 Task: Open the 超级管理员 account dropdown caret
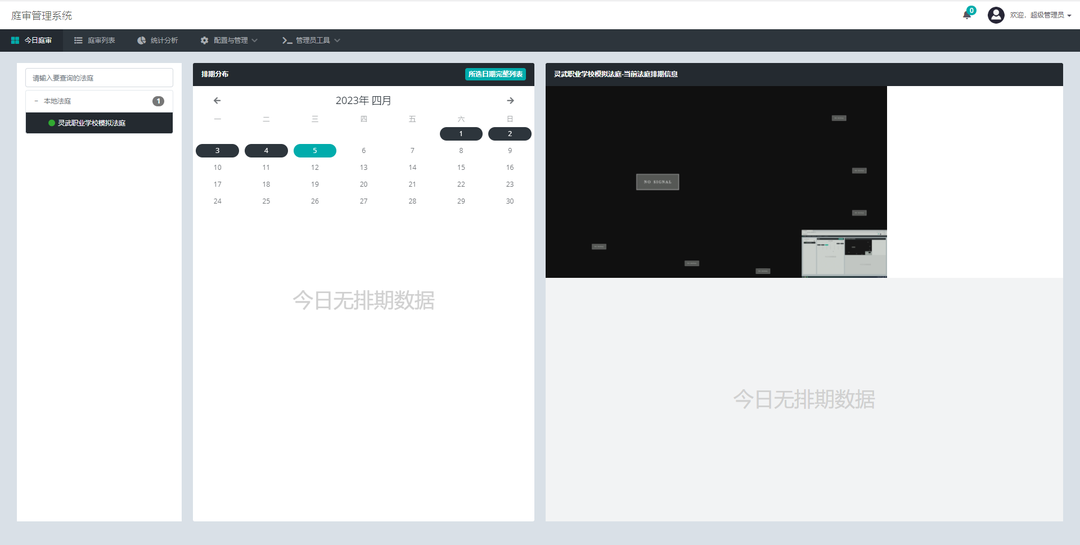click(1069, 16)
